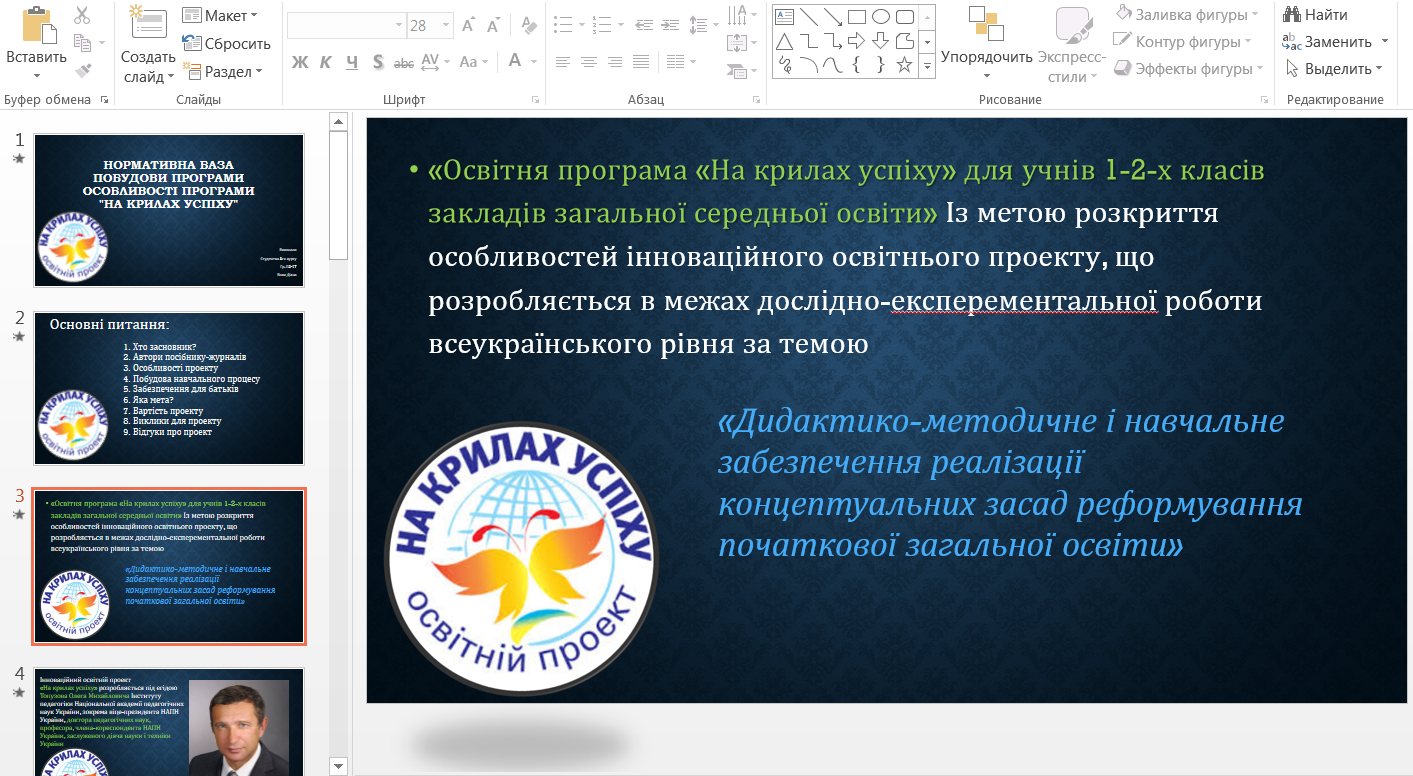Image resolution: width=1413 pixels, height=776 pixels.
Task: Click the increase indent icon
Action: coord(670,25)
